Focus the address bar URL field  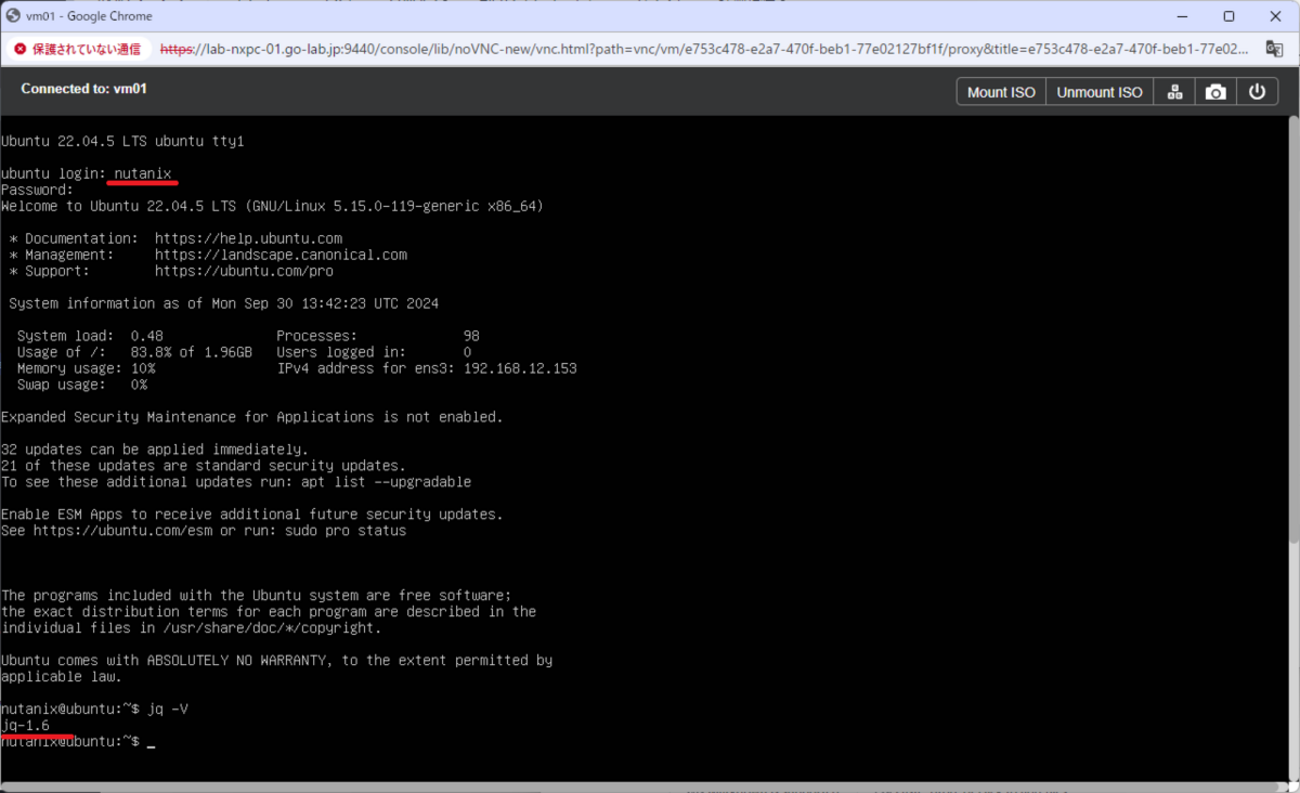pyautogui.click(x=704, y=49)
